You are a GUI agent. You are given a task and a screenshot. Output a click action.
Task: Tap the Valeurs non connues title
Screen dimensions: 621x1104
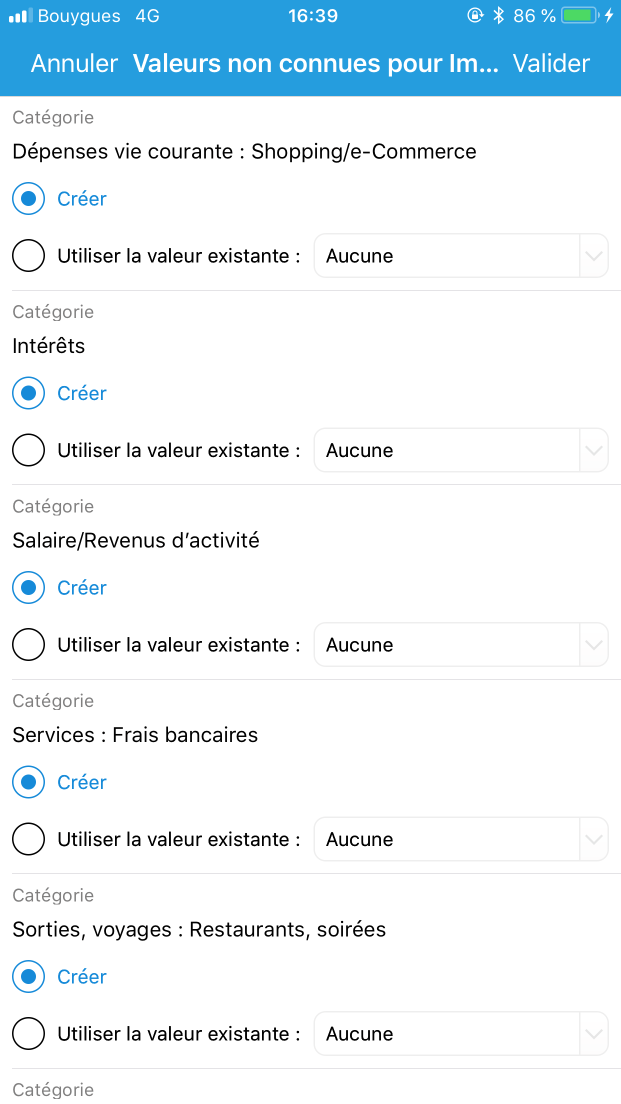(315, 63)
